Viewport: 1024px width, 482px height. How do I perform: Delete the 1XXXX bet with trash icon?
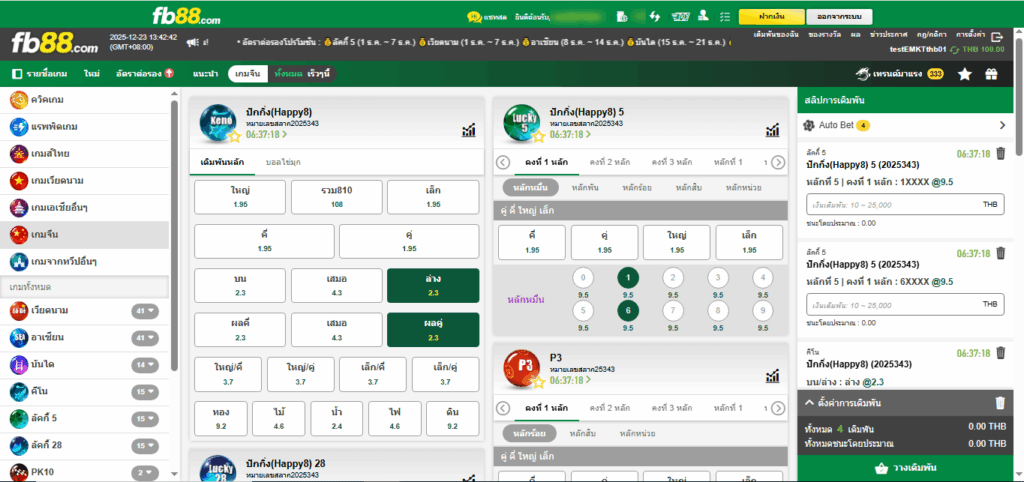1000,153
